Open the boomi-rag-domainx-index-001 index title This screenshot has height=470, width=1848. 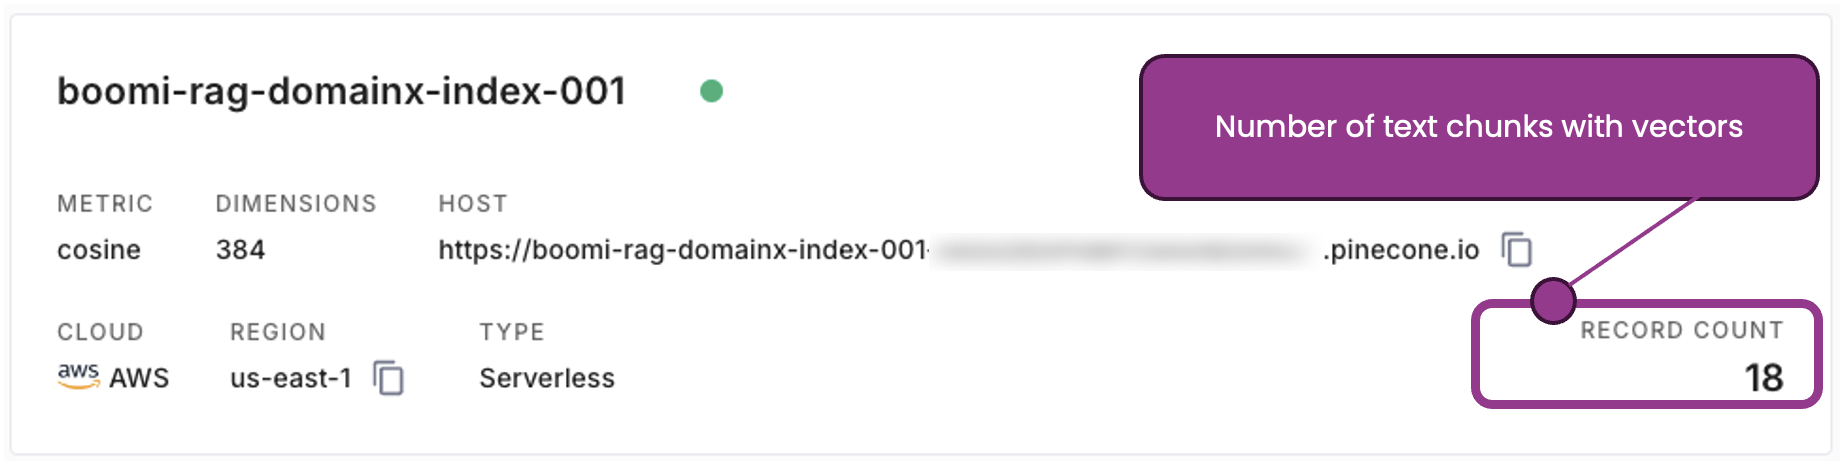341,91
